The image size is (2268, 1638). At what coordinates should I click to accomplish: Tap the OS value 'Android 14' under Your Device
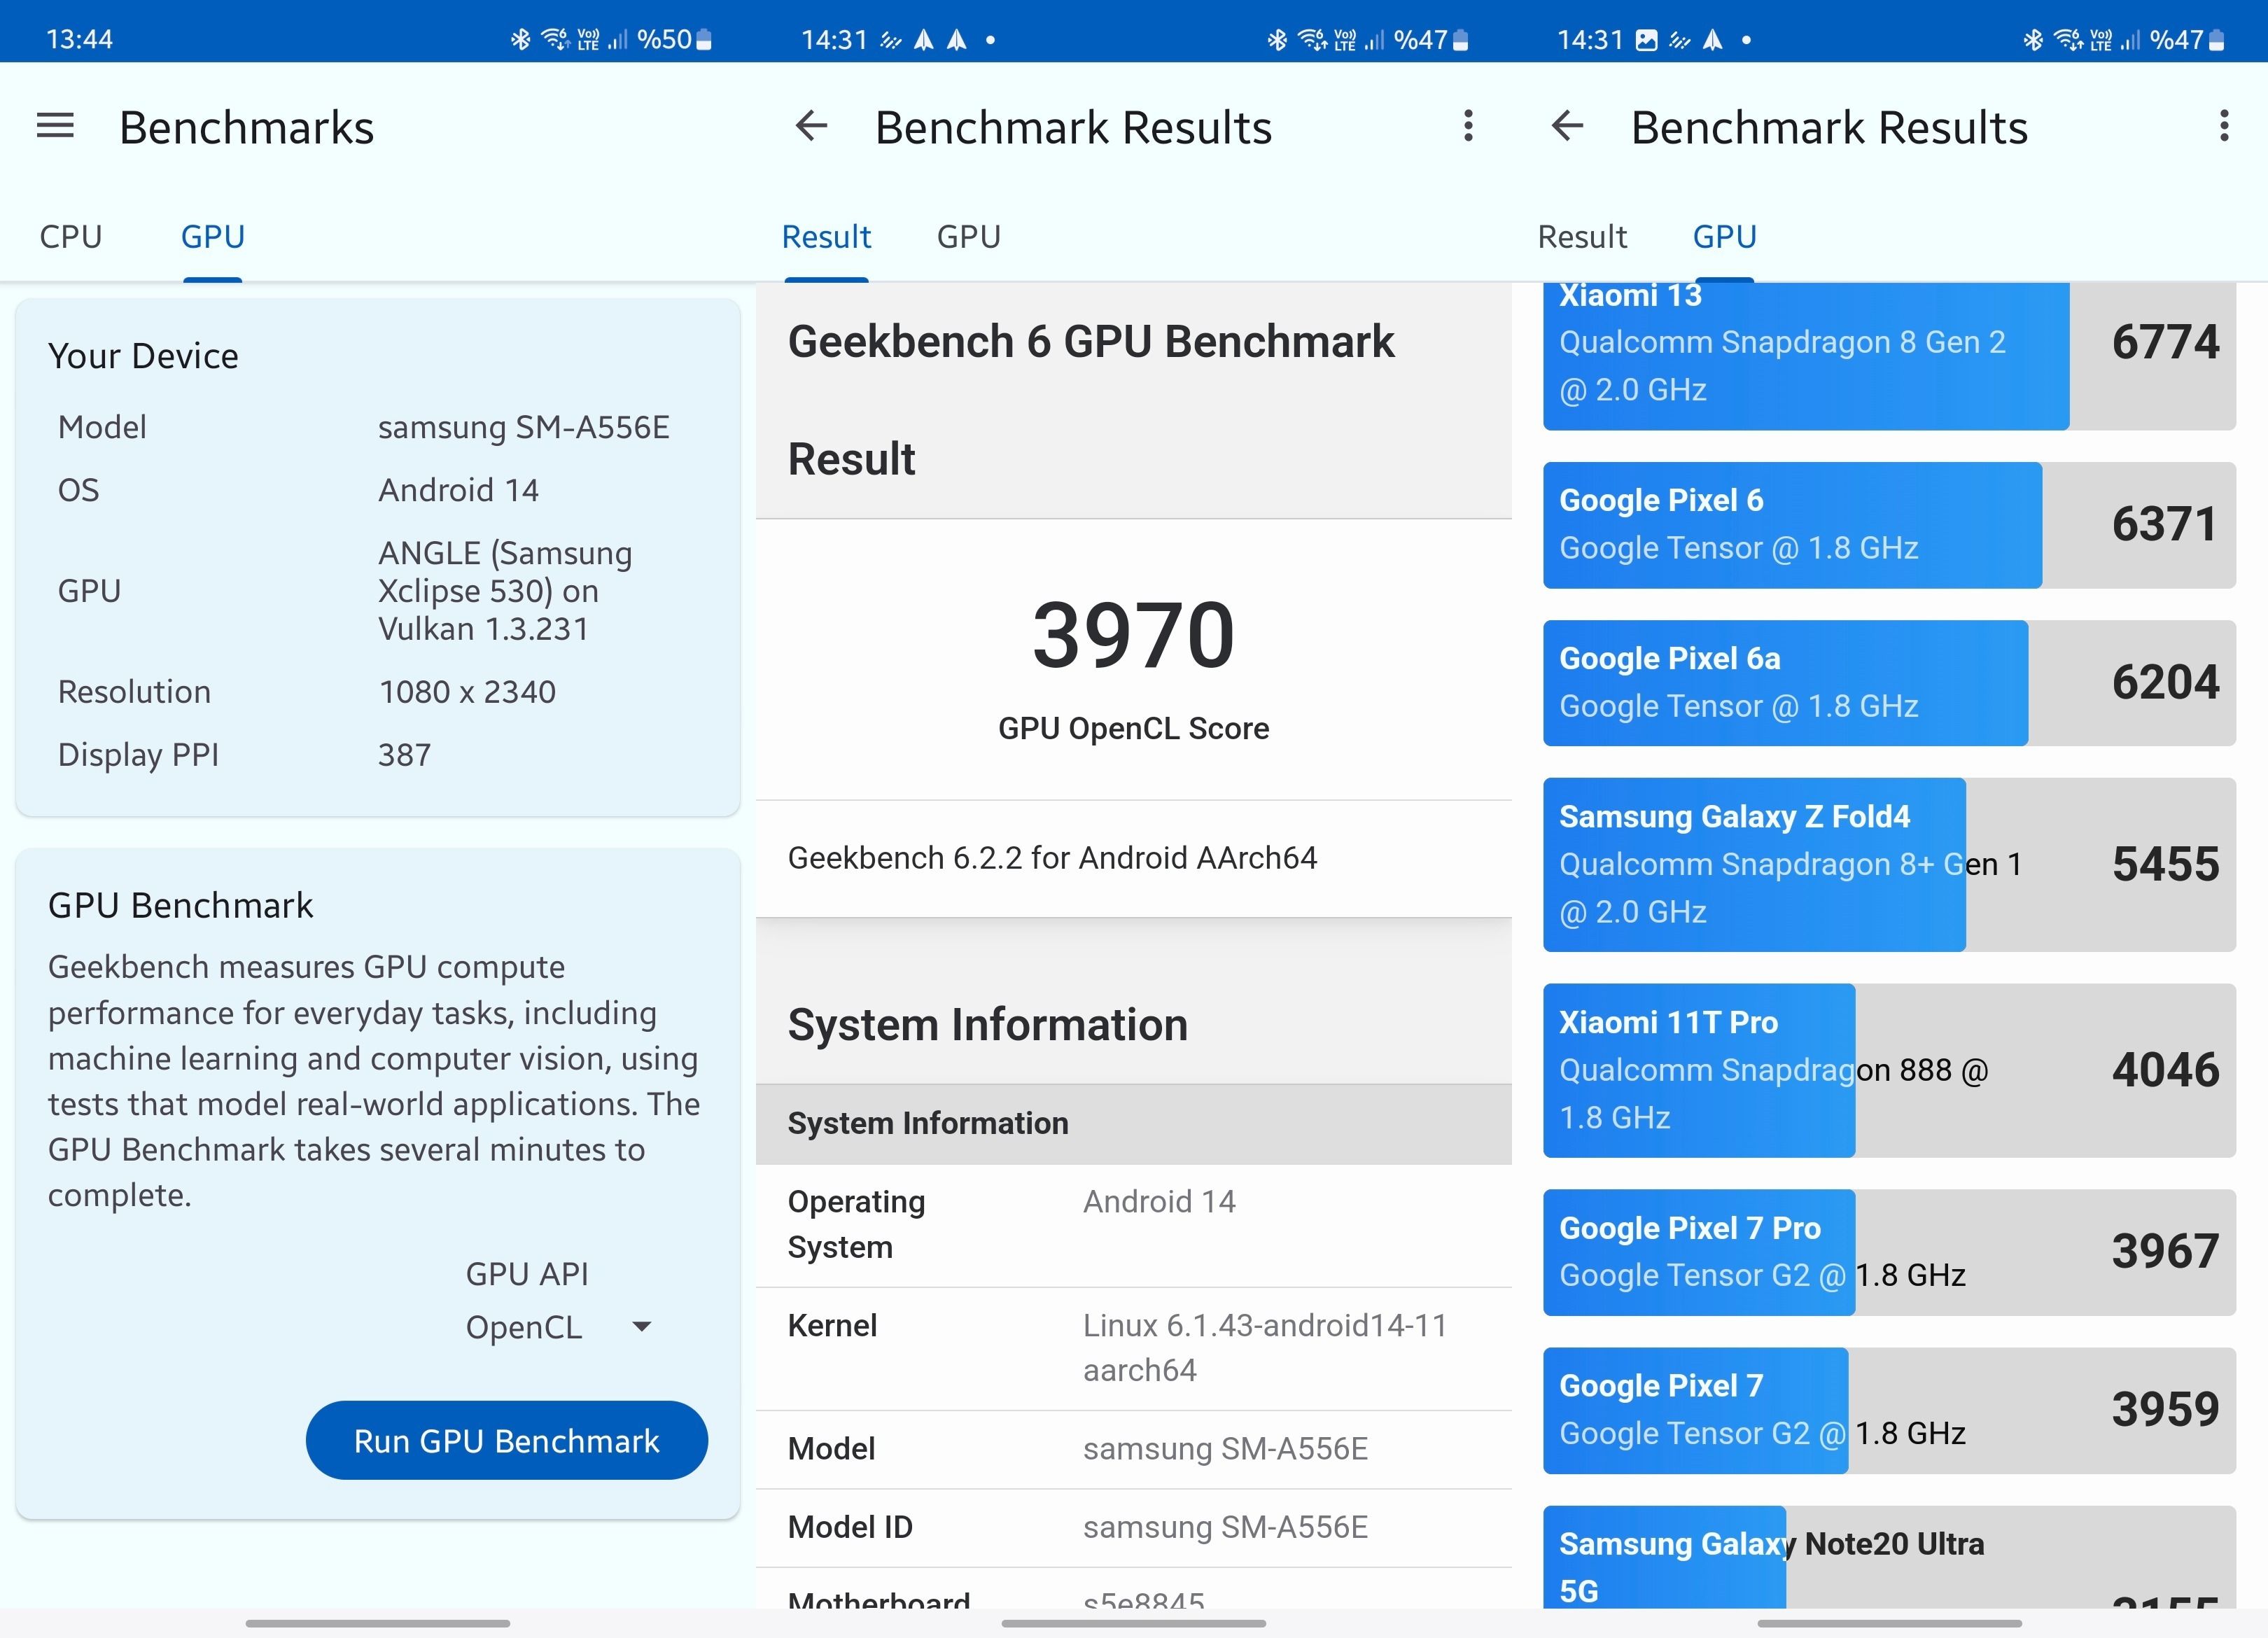(x=458, y=490)
